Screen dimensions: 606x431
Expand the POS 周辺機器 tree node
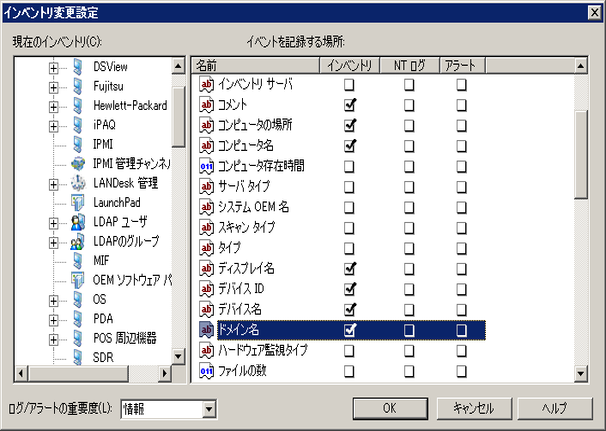[x=53, y=340]
